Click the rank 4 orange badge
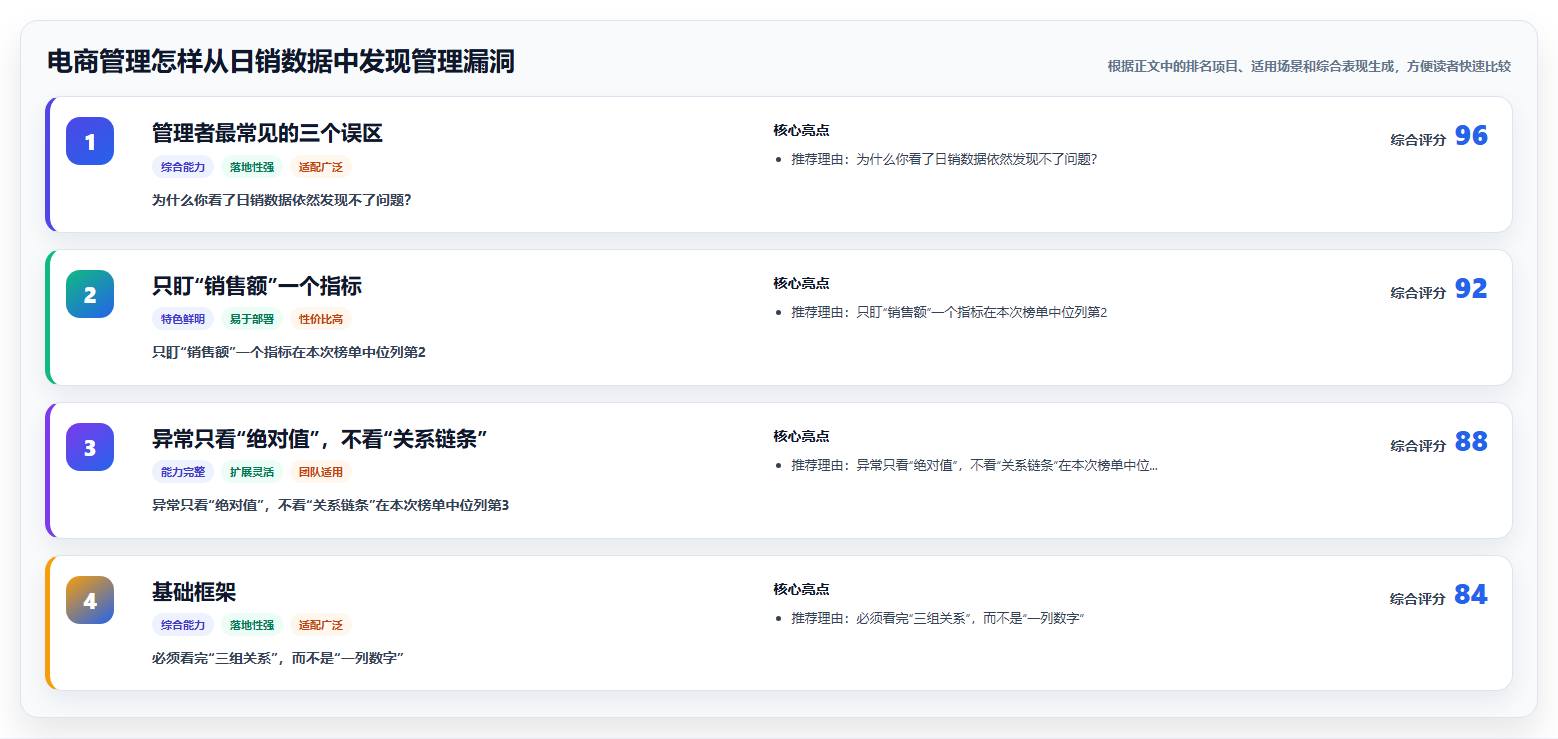This screenshot has width=1558, height=739. [x=90, y=600]
